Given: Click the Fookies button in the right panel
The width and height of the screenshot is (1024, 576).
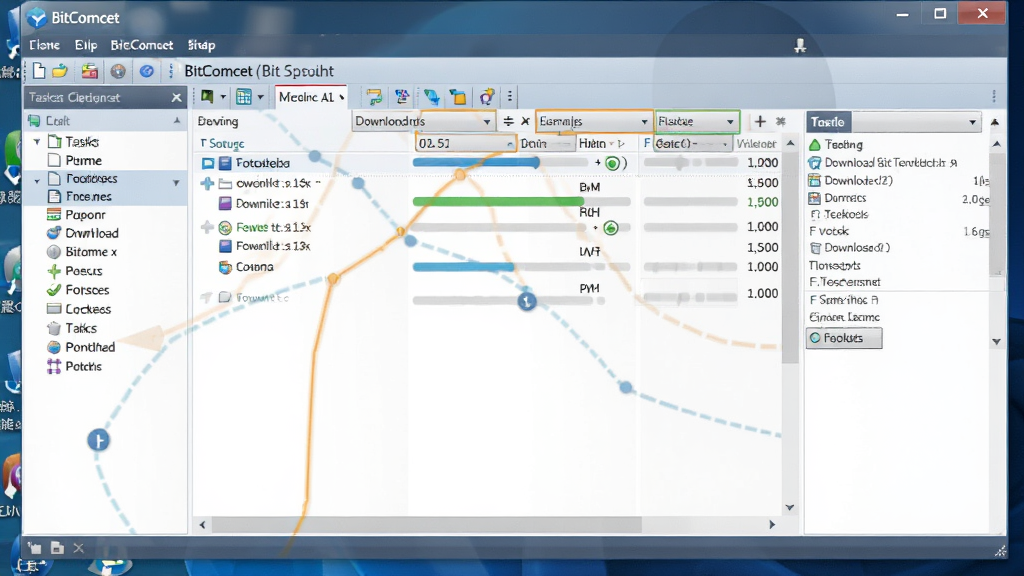Looking at the screenshot, I should 844,338.
